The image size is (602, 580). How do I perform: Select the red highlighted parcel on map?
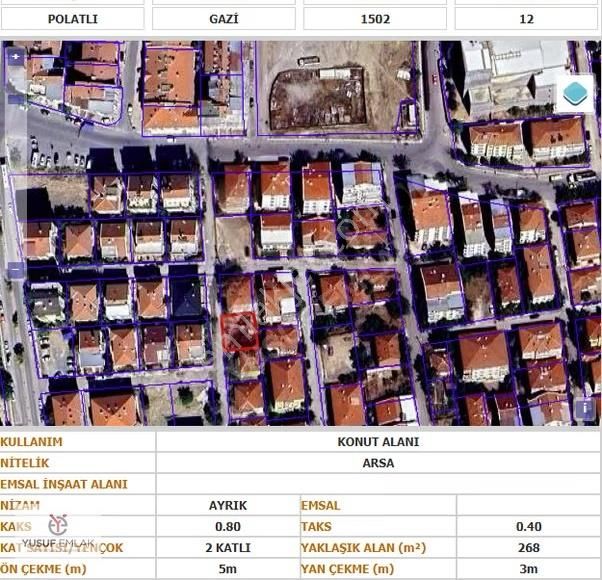240,331
